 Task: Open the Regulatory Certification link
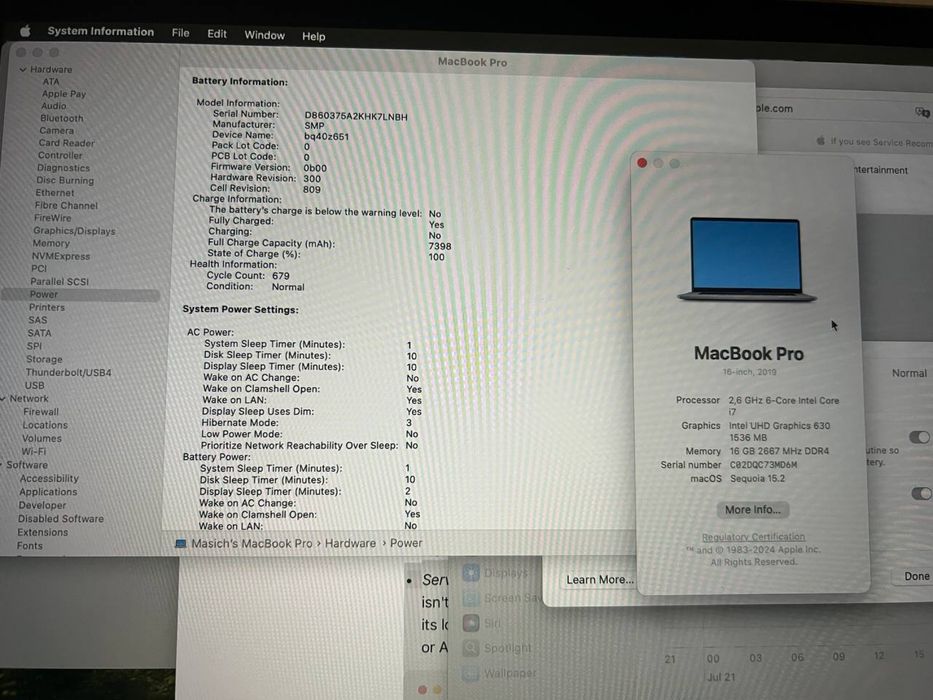click(753, 537)
